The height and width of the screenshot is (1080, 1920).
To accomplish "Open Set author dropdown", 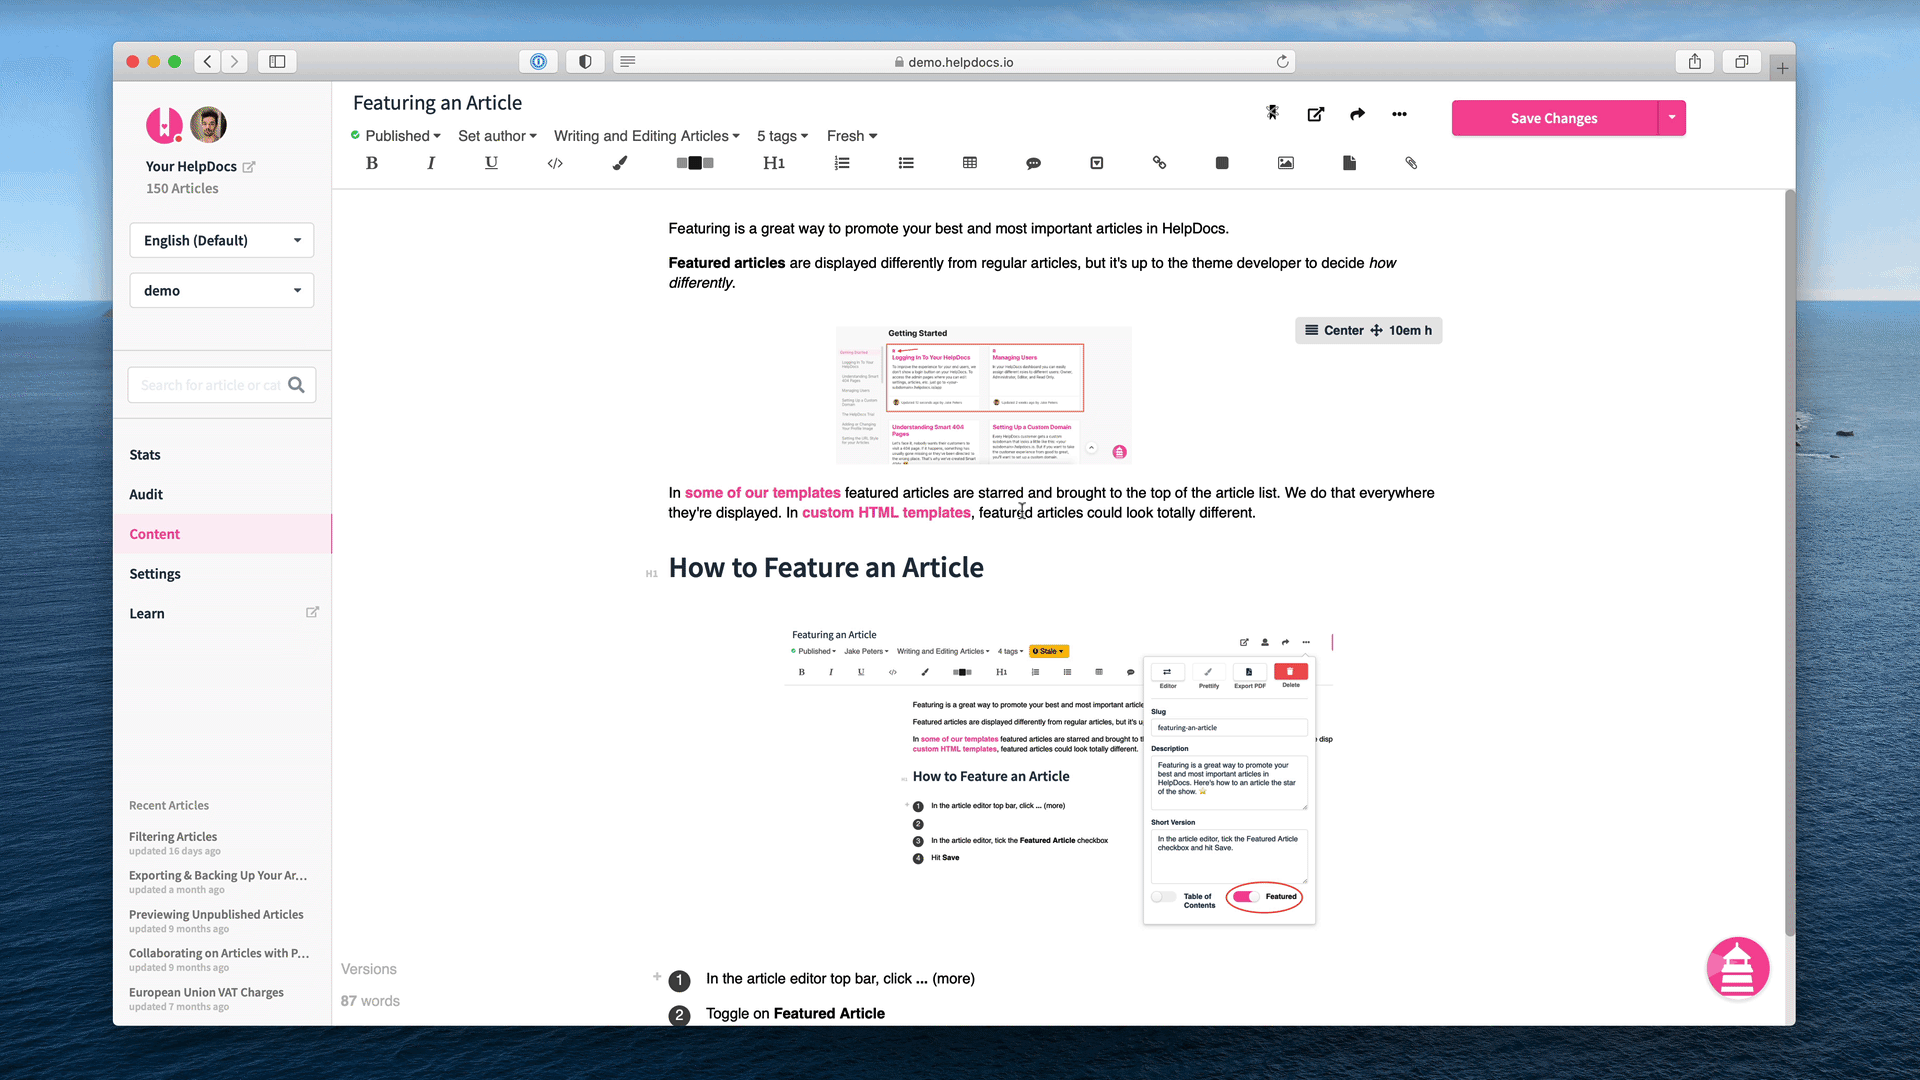I will tap(497, 136).
